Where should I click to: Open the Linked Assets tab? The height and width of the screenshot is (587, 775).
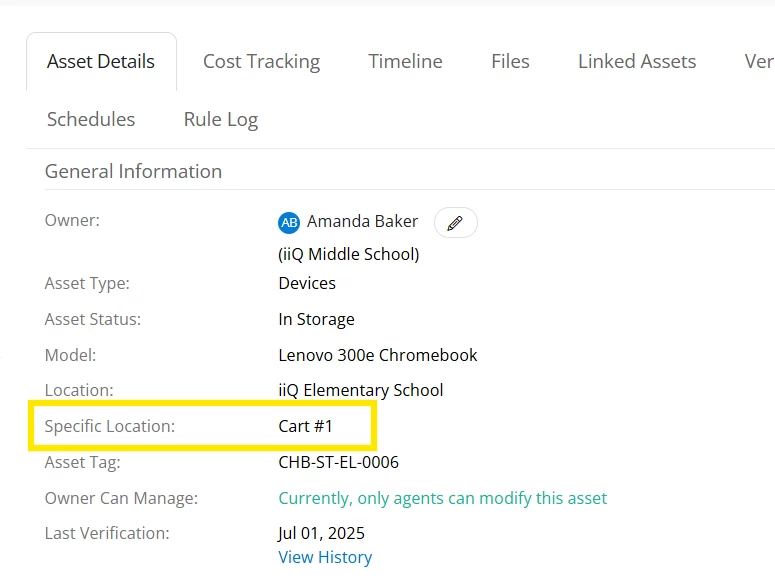(637, 62)
